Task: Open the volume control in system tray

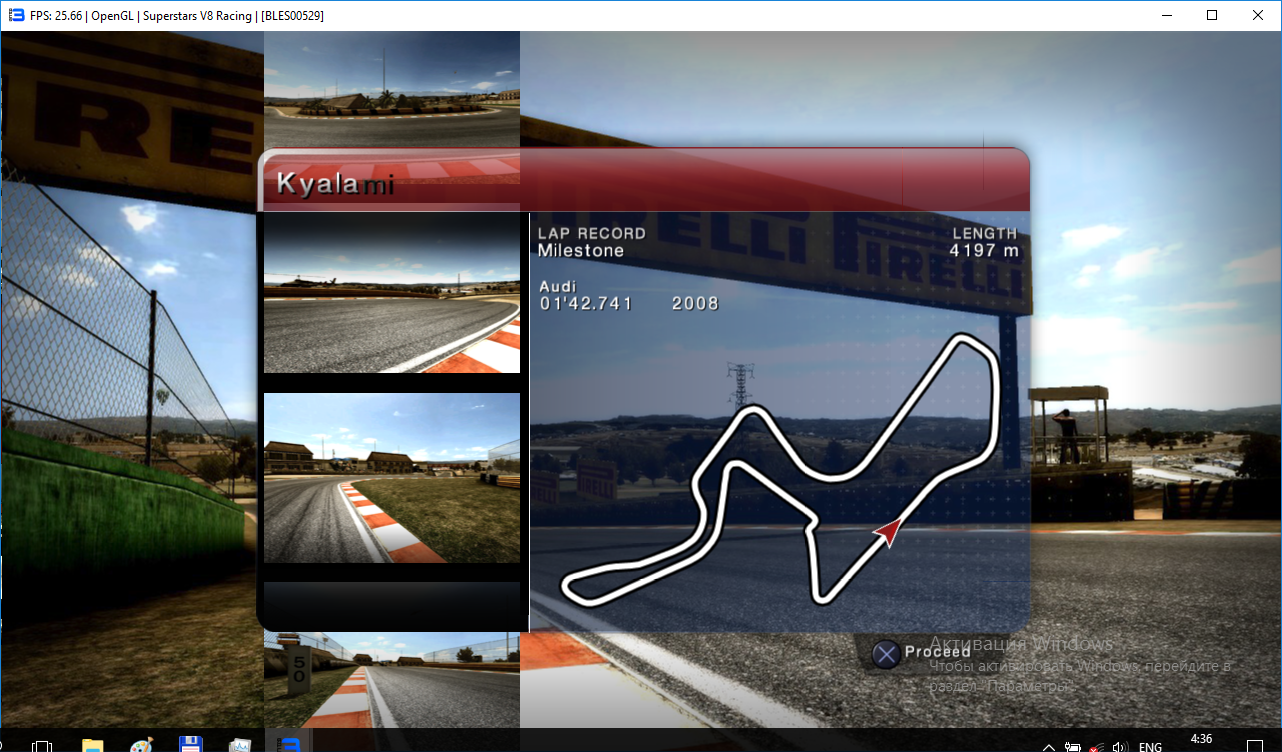Action: tap(1121, 746)
